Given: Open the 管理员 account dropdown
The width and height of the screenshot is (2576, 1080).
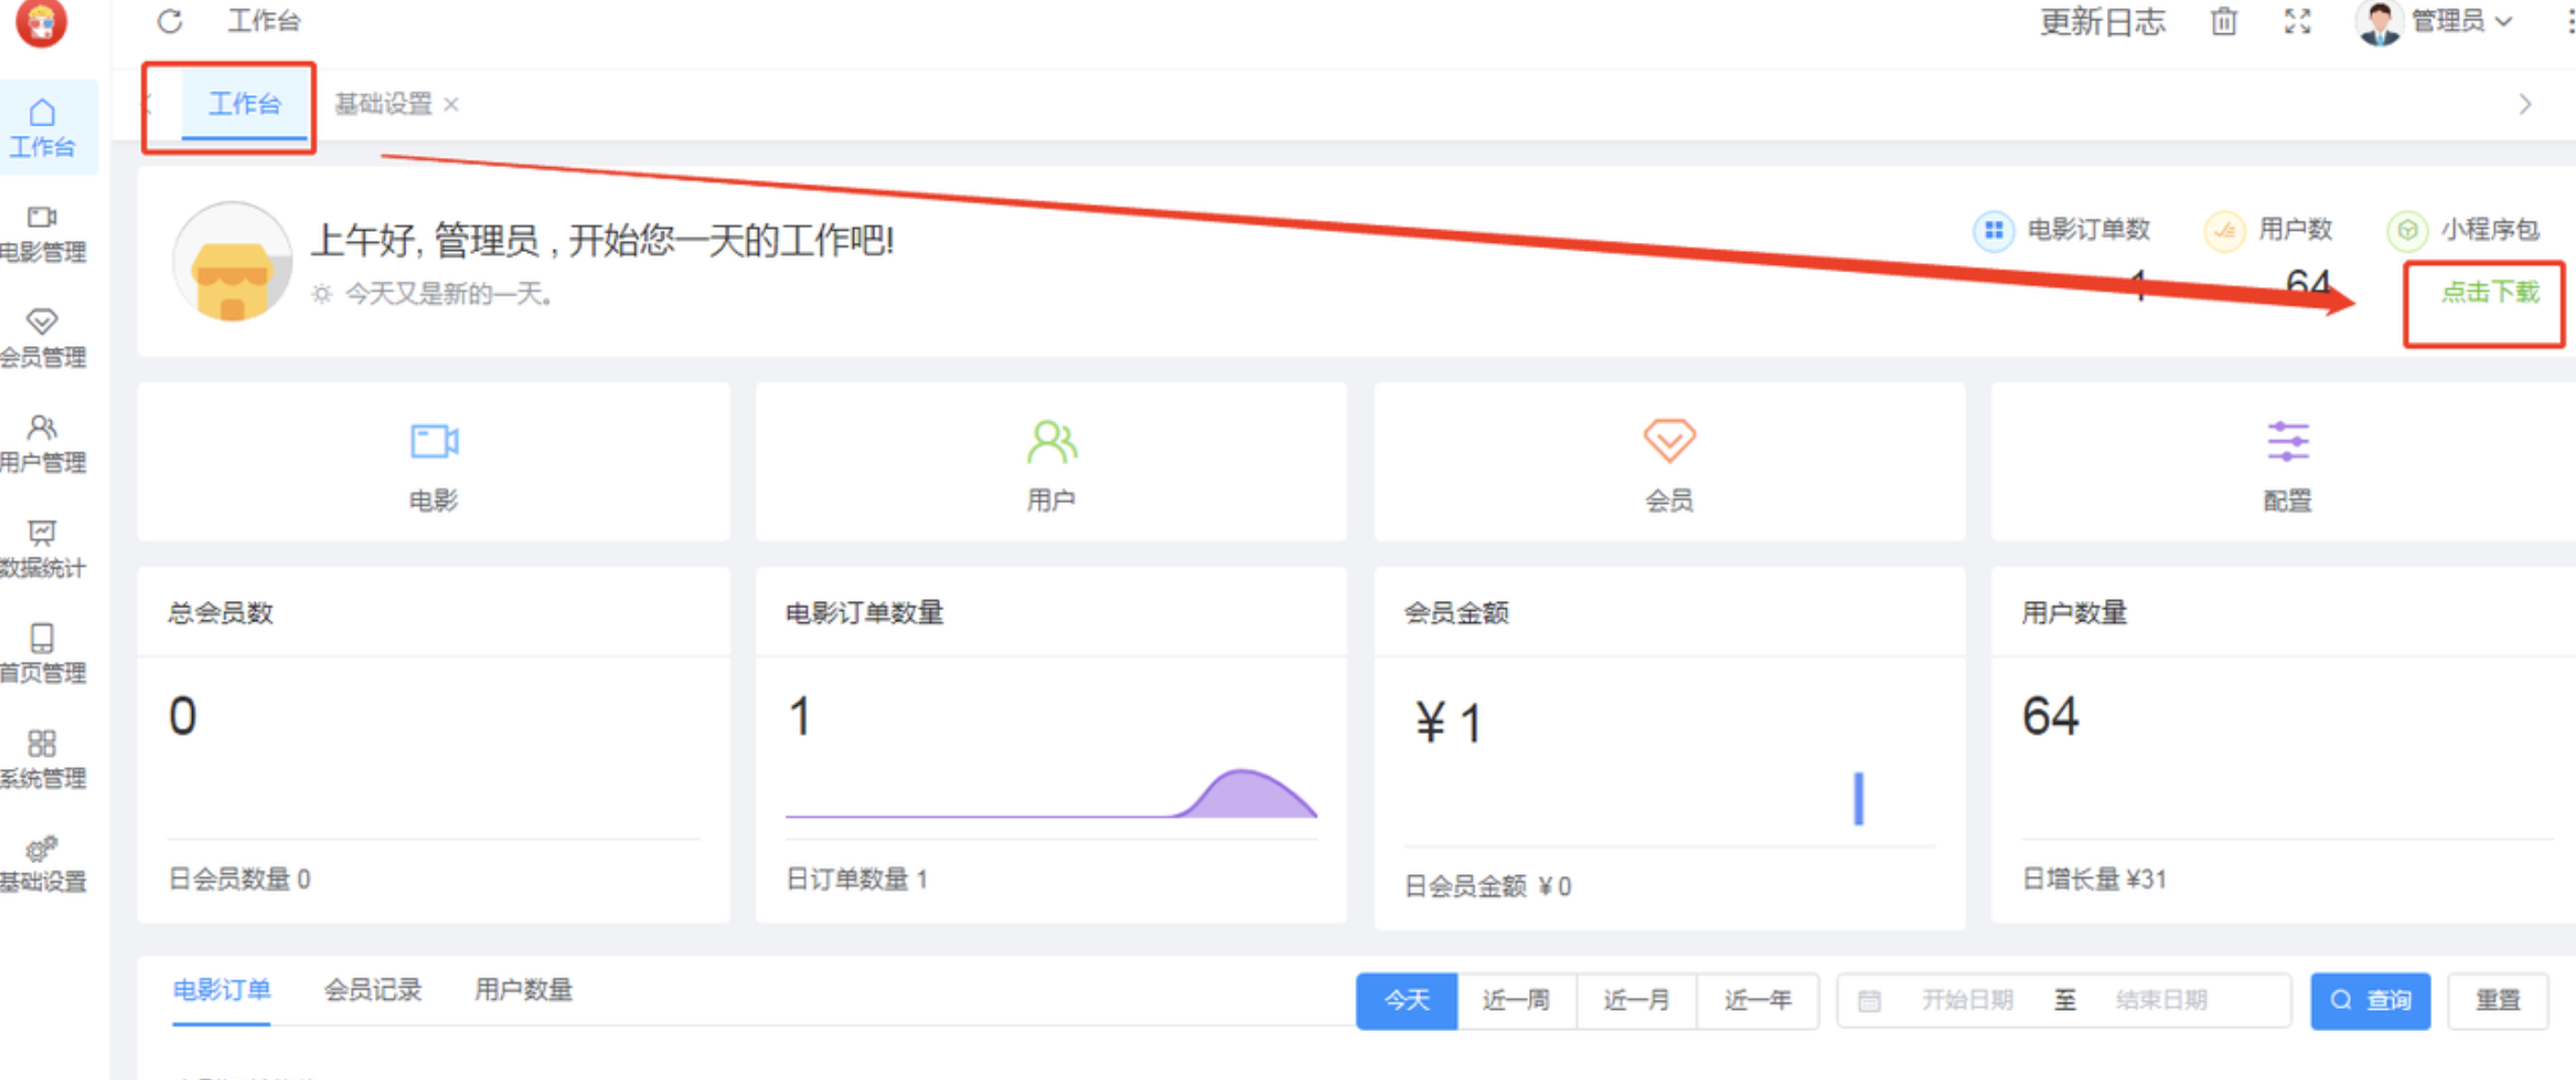Looking at the screenshot, I should [x=2448, y=22].
